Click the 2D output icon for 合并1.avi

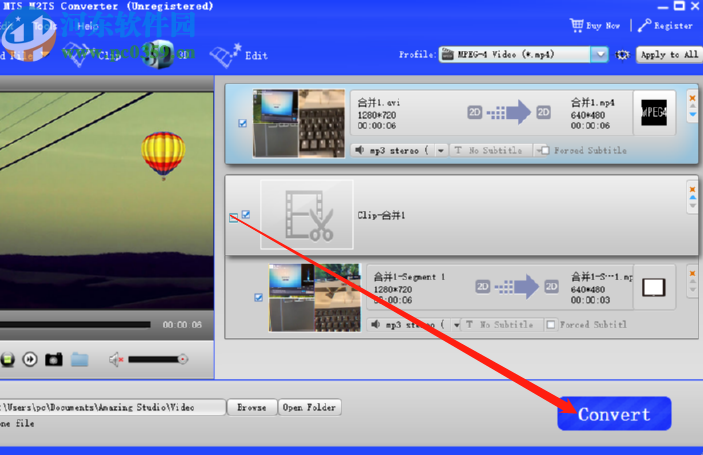pos(543,113)
